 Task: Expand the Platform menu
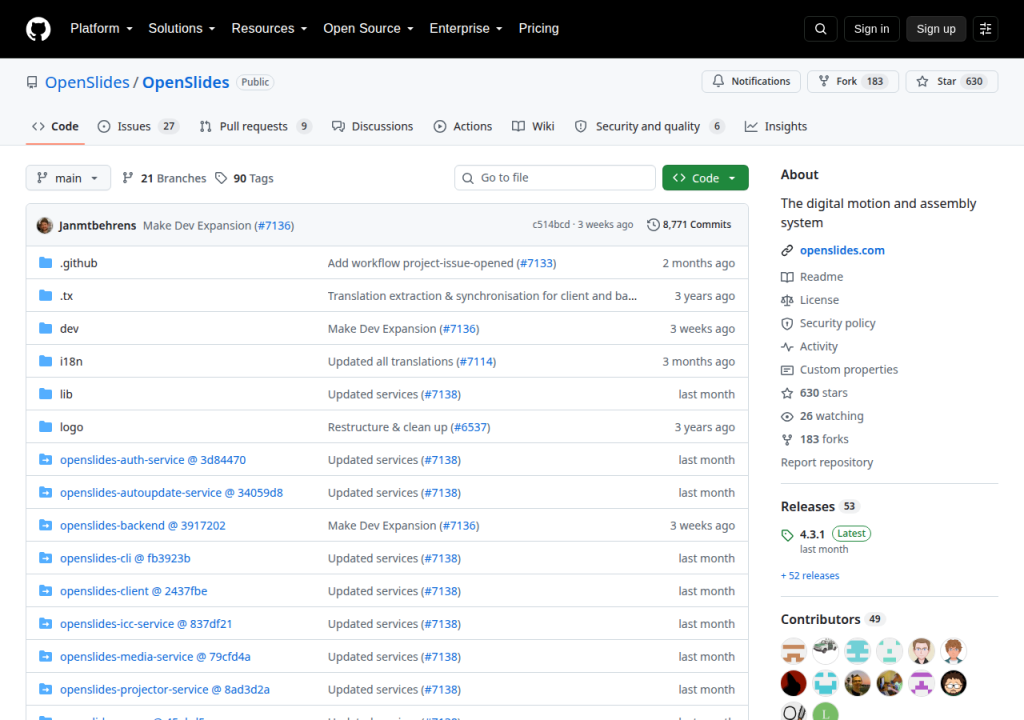tap(101, 29)
